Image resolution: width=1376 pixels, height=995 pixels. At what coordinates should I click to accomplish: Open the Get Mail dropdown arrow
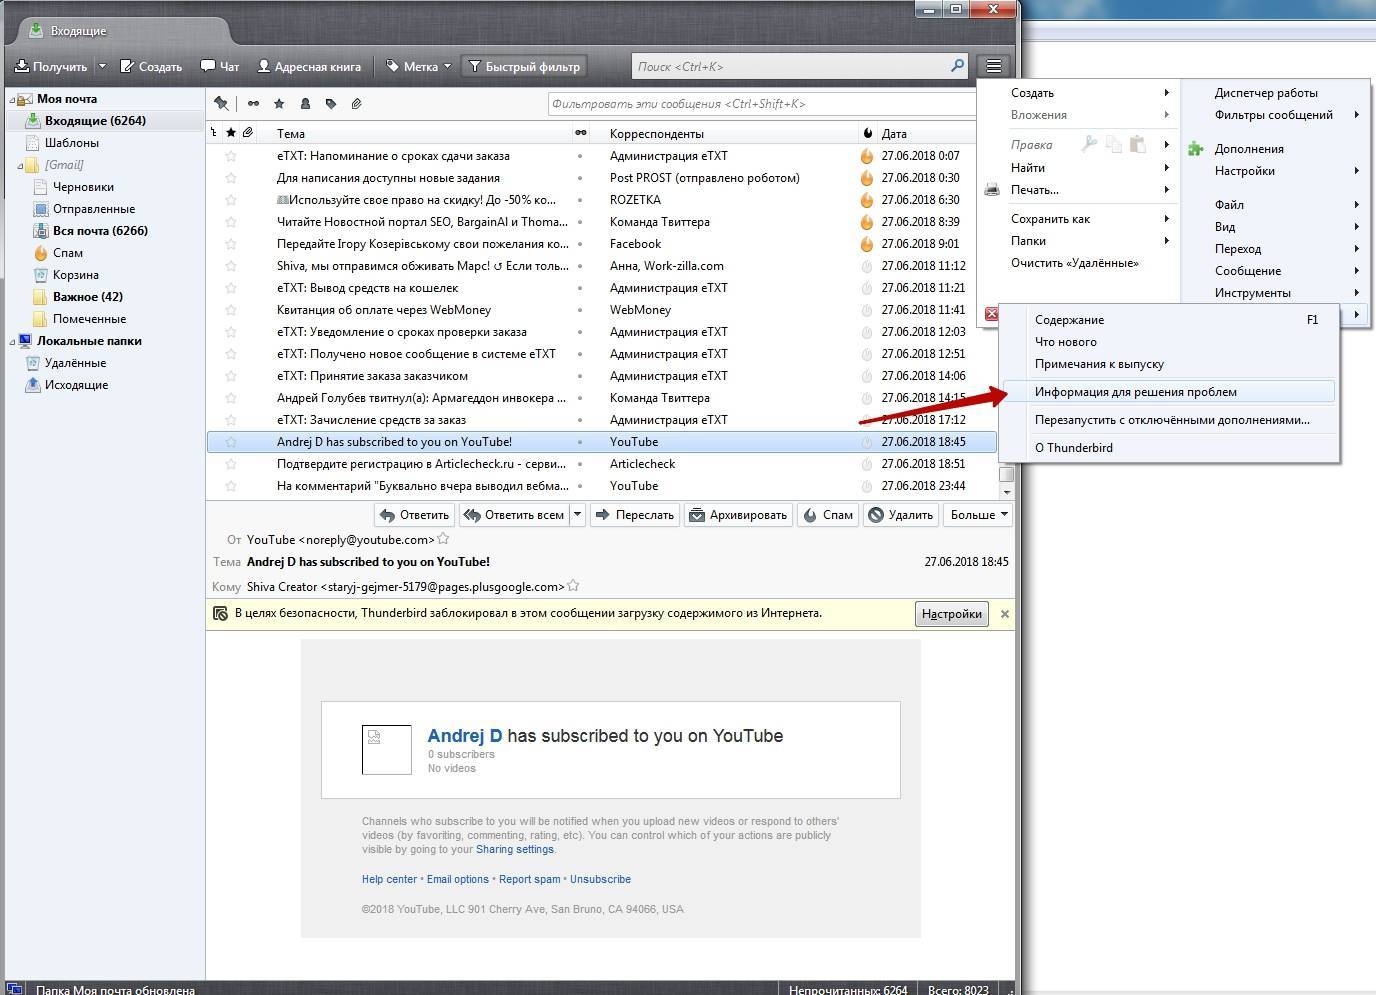[x=102, y=67]
